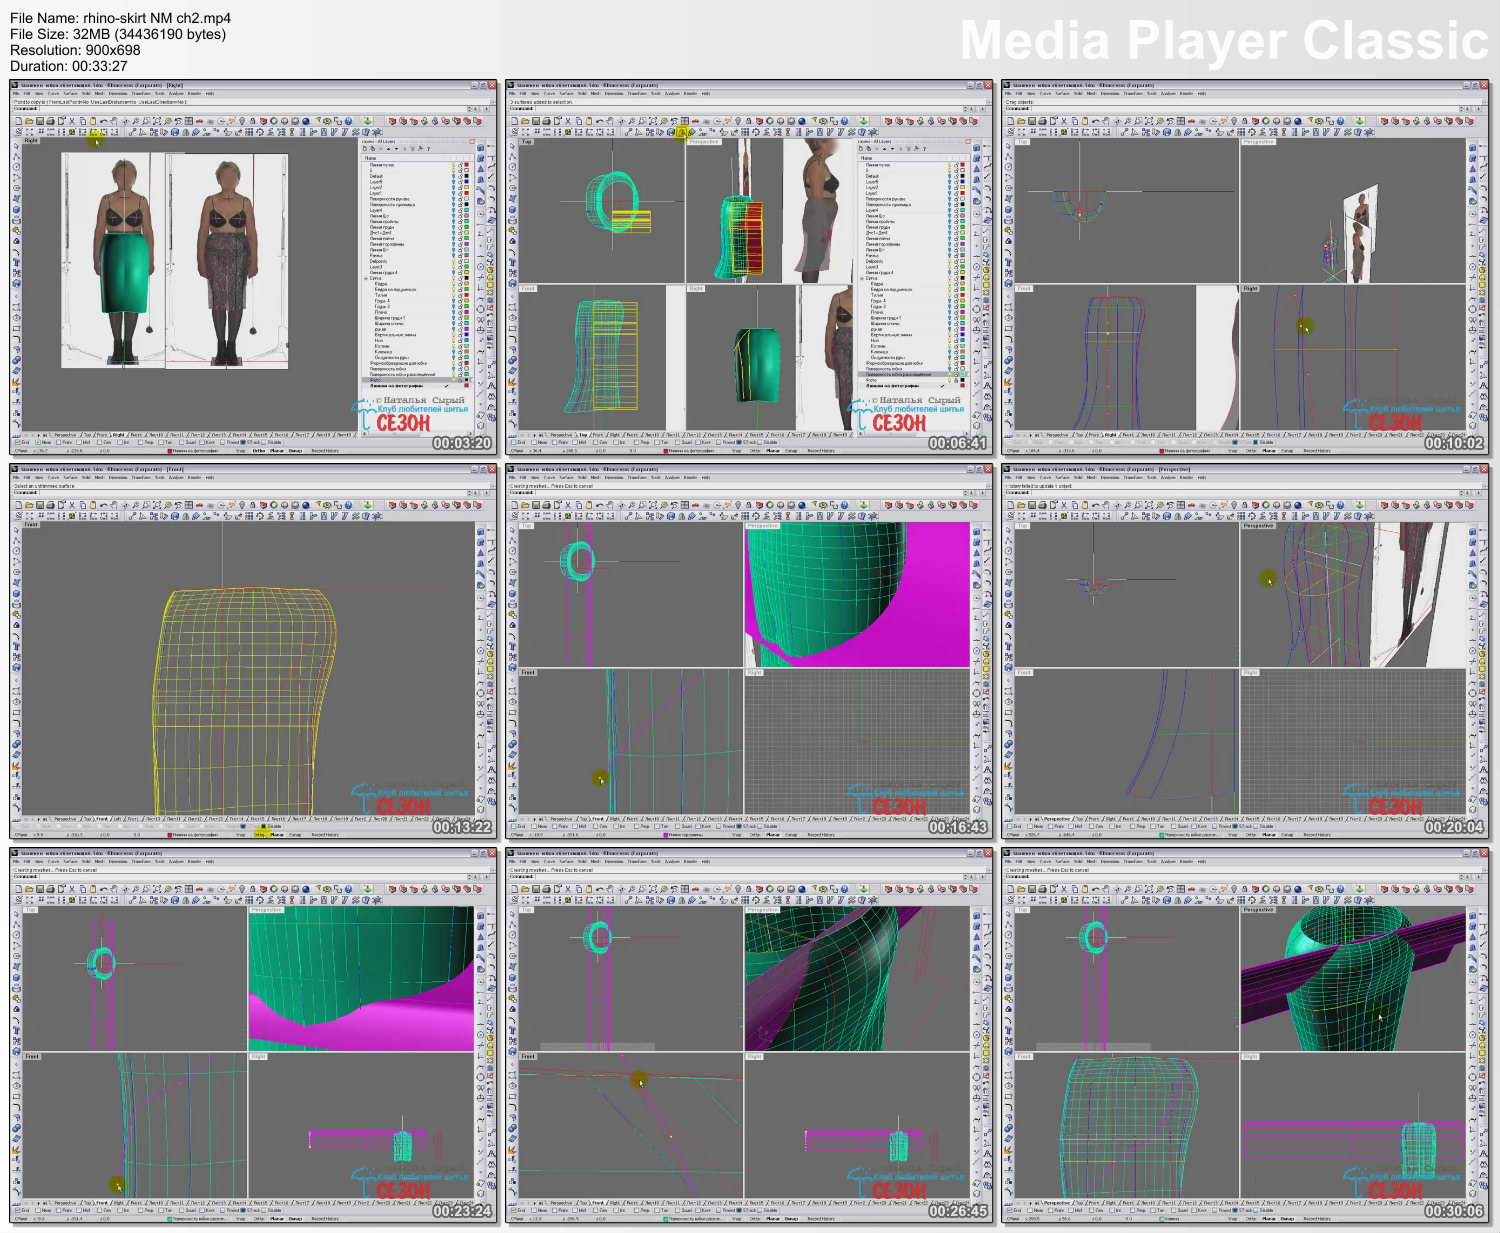Switch to Perspective viewport tab in 00:03:20 frame
This screenshot has width=1500, height=1233.
pos(64,435)
